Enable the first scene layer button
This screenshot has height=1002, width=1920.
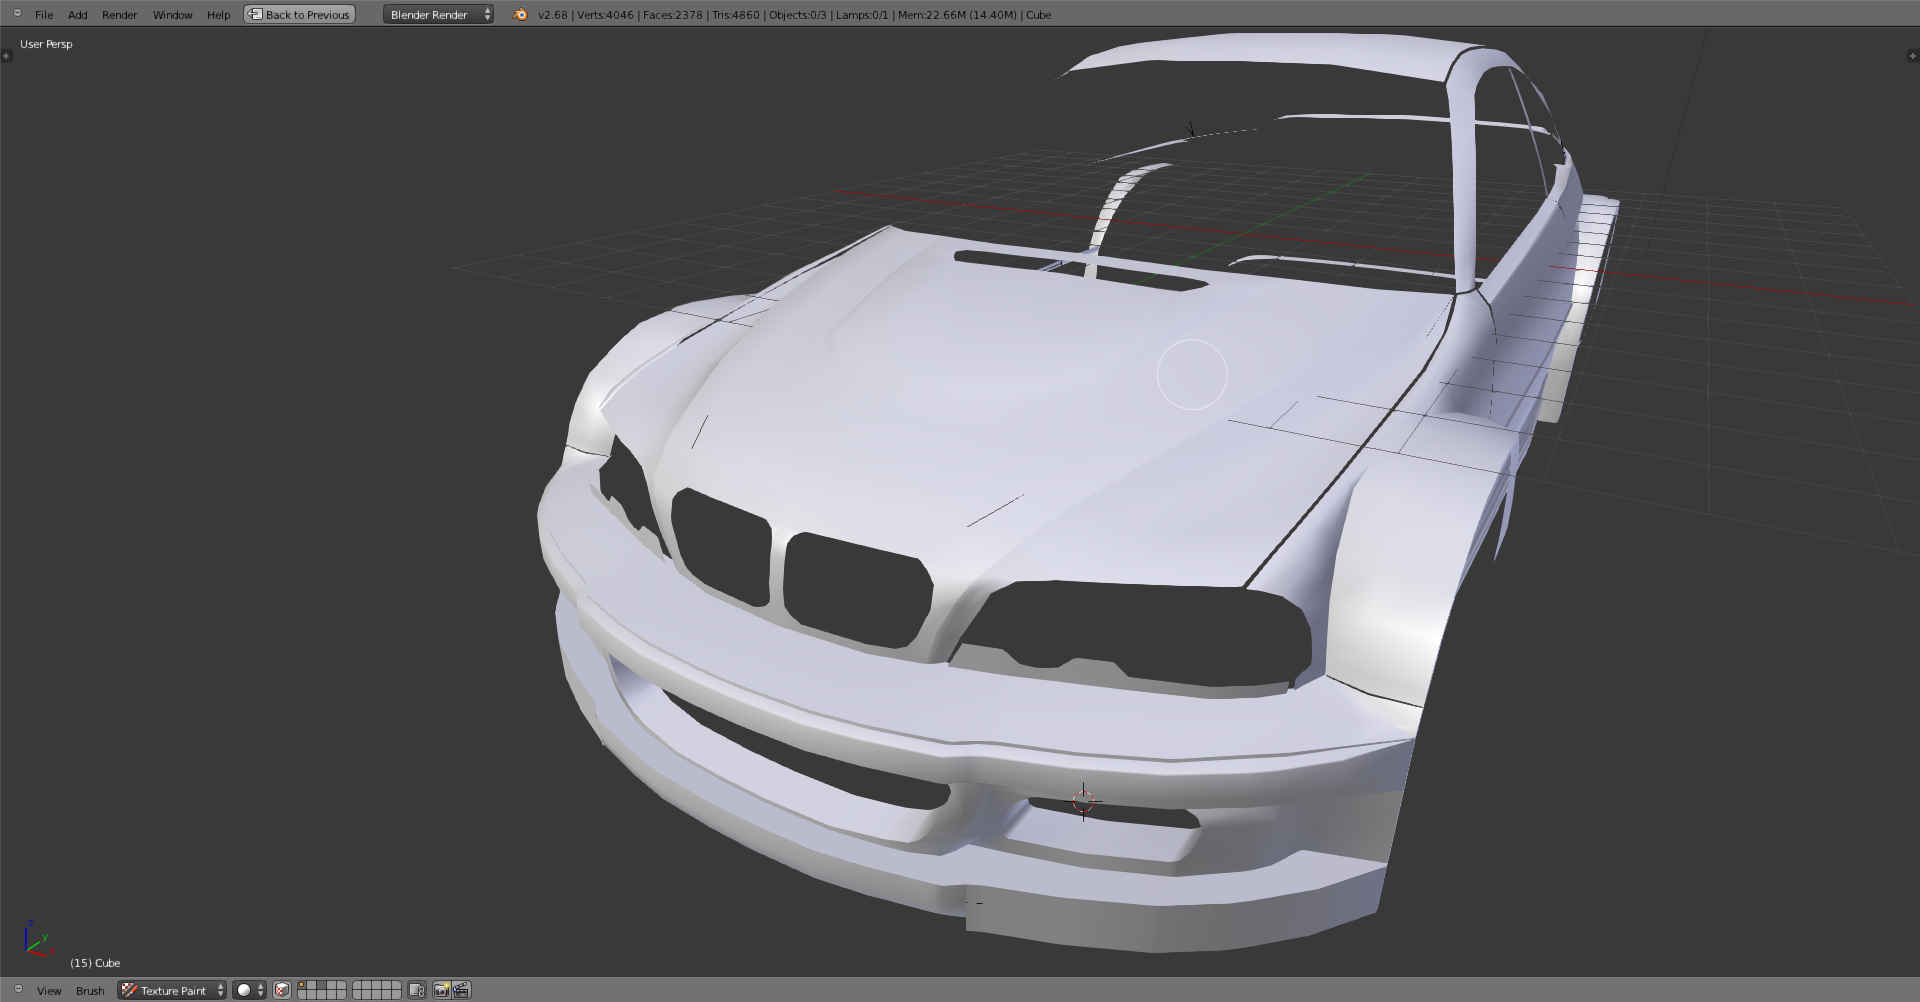(x=302, y=985)
